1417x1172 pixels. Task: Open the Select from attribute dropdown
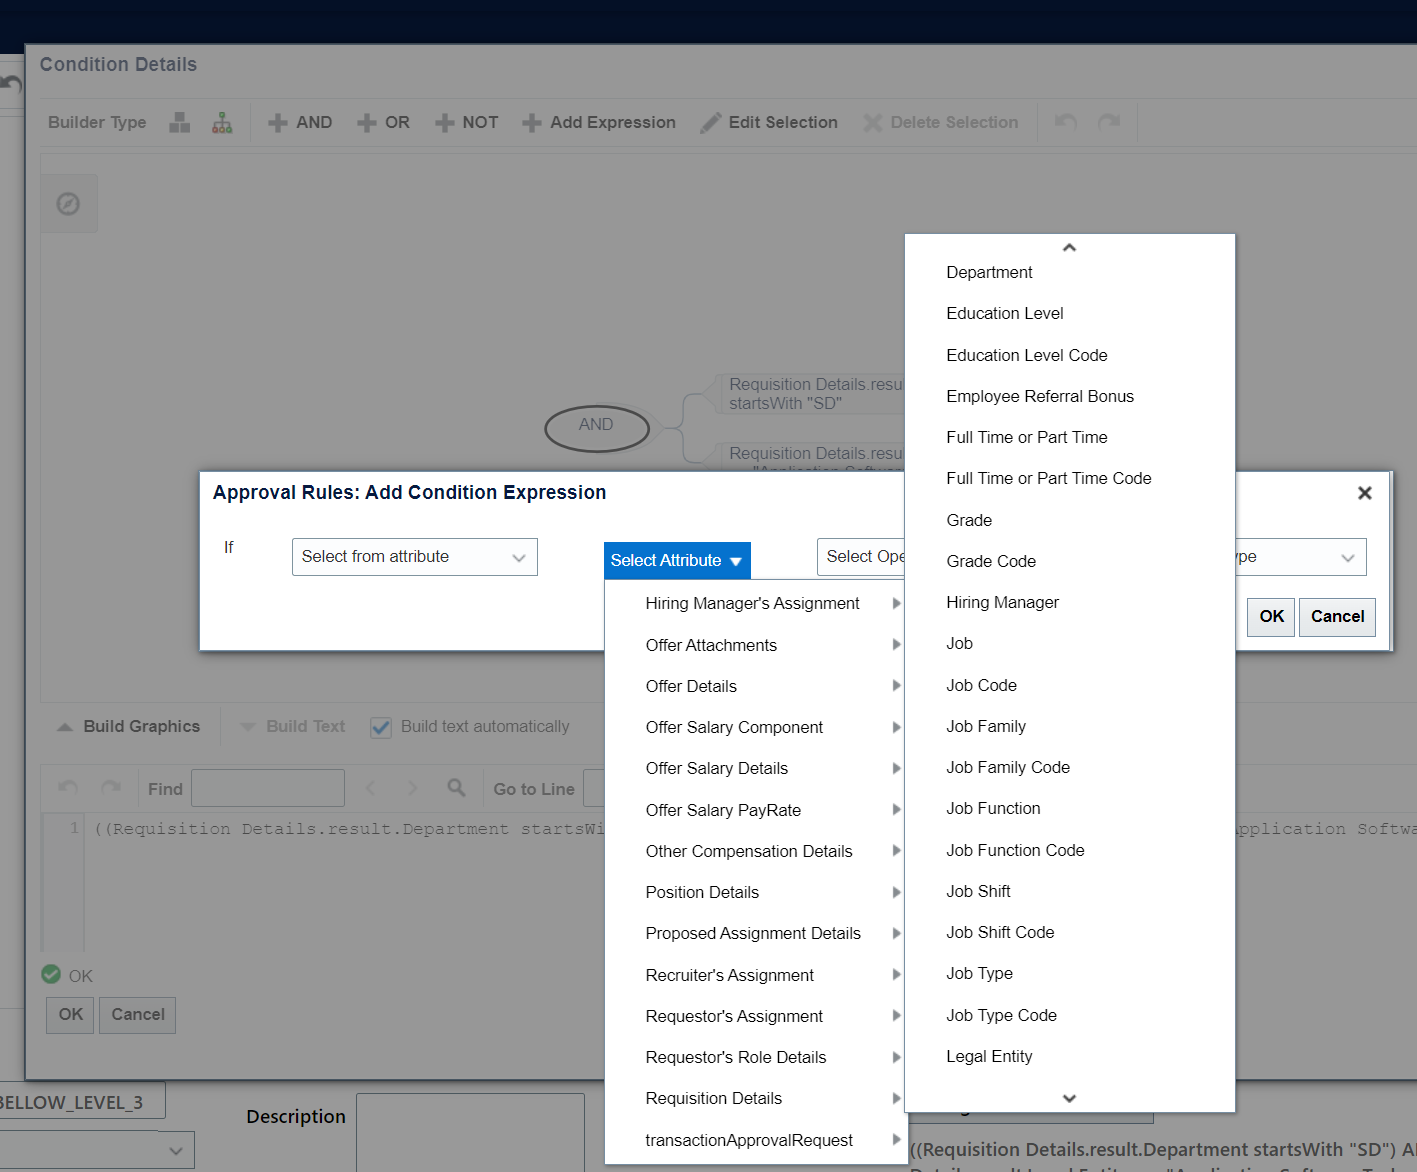pyautogui.click(x=414, y=557)
